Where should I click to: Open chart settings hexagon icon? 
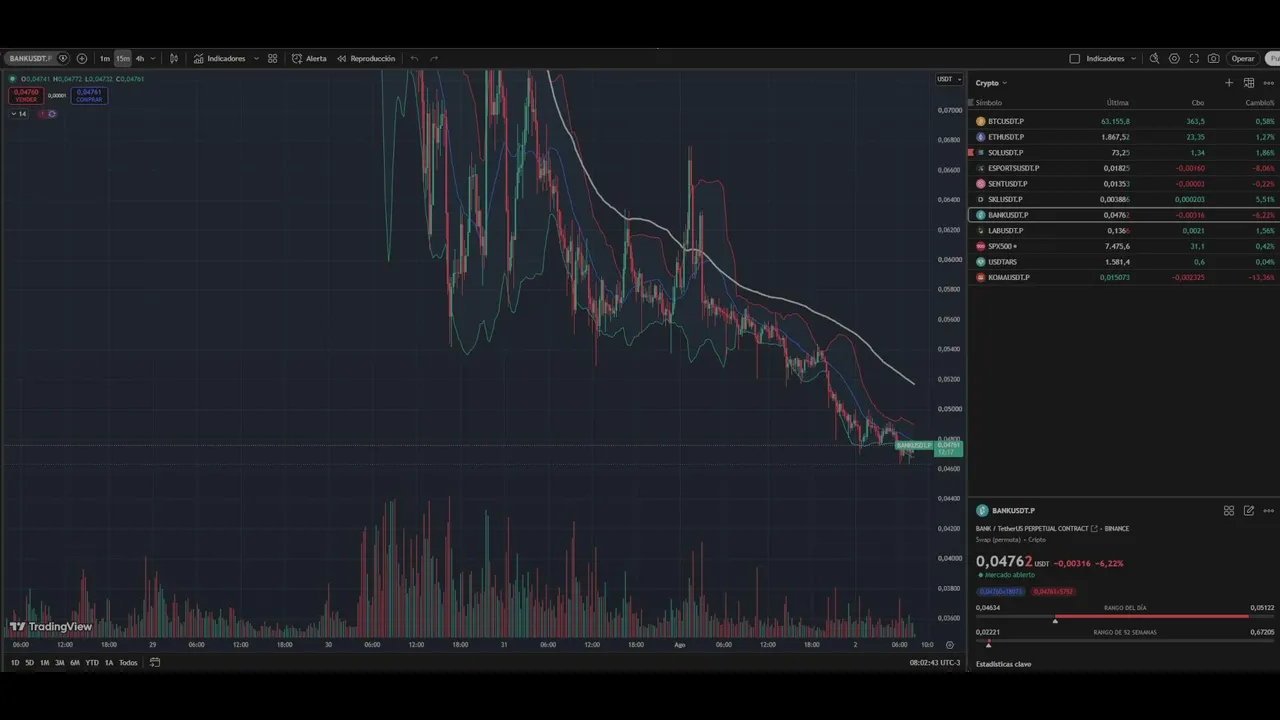click(x=1174, y=59)
